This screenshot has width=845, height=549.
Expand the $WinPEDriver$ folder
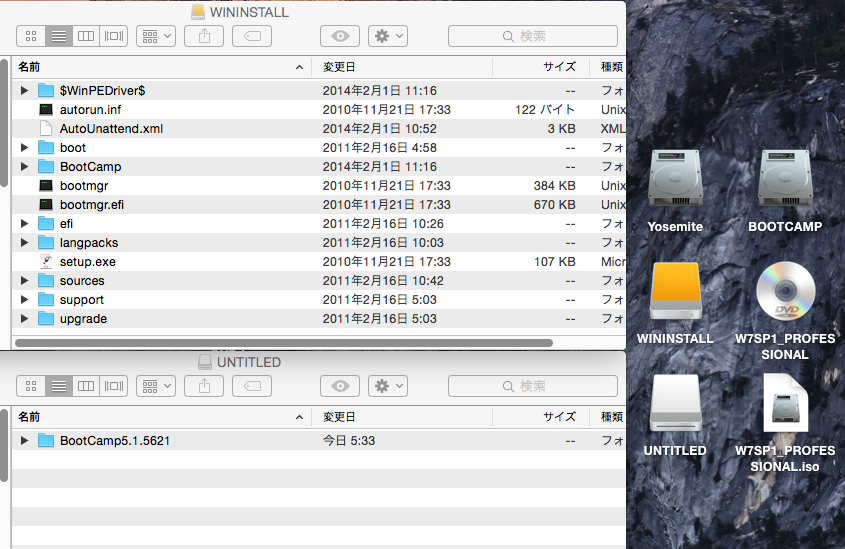click(24, 91)
